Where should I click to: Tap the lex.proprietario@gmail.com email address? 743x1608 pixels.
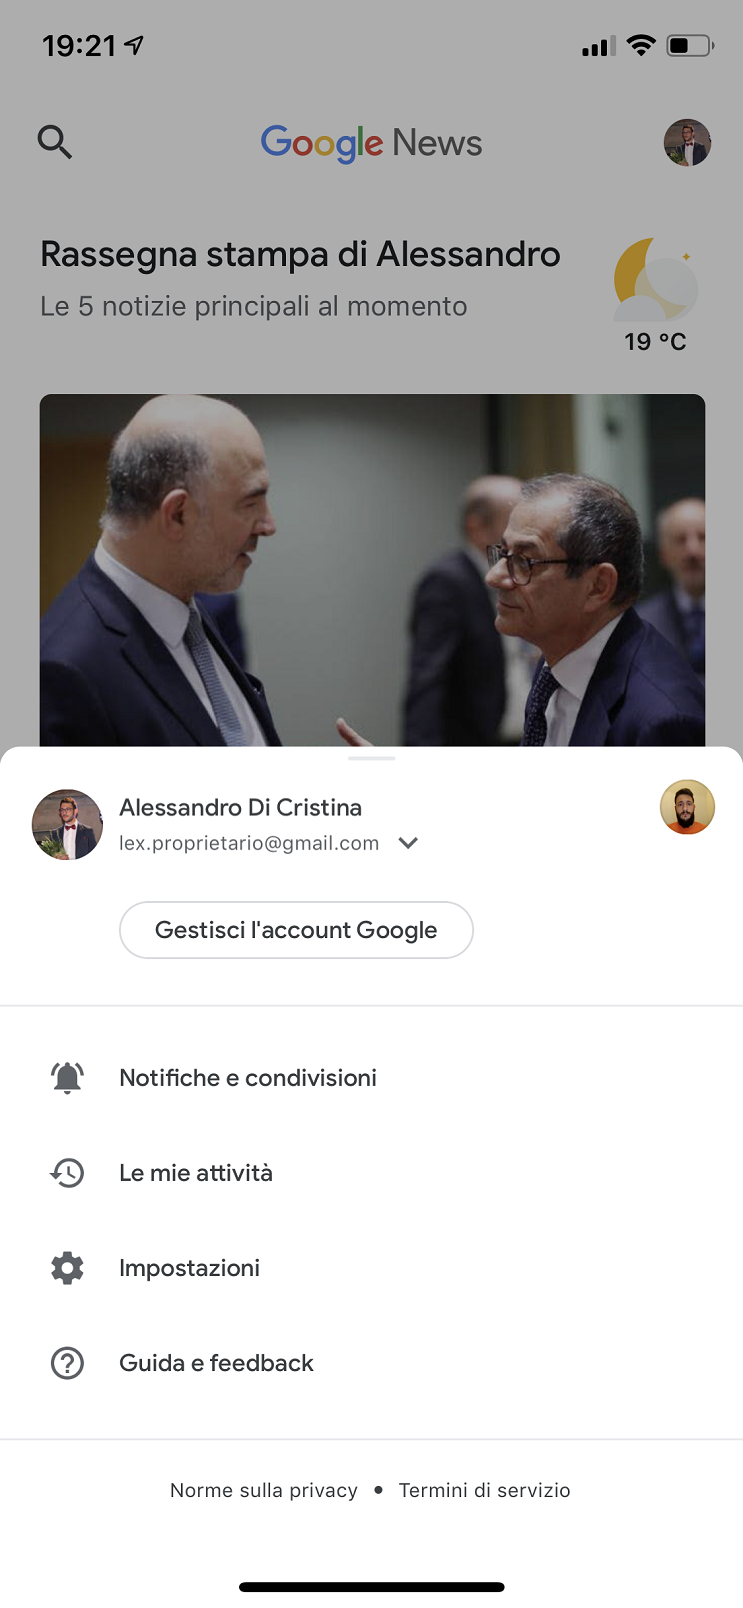[x=249, y=843]
